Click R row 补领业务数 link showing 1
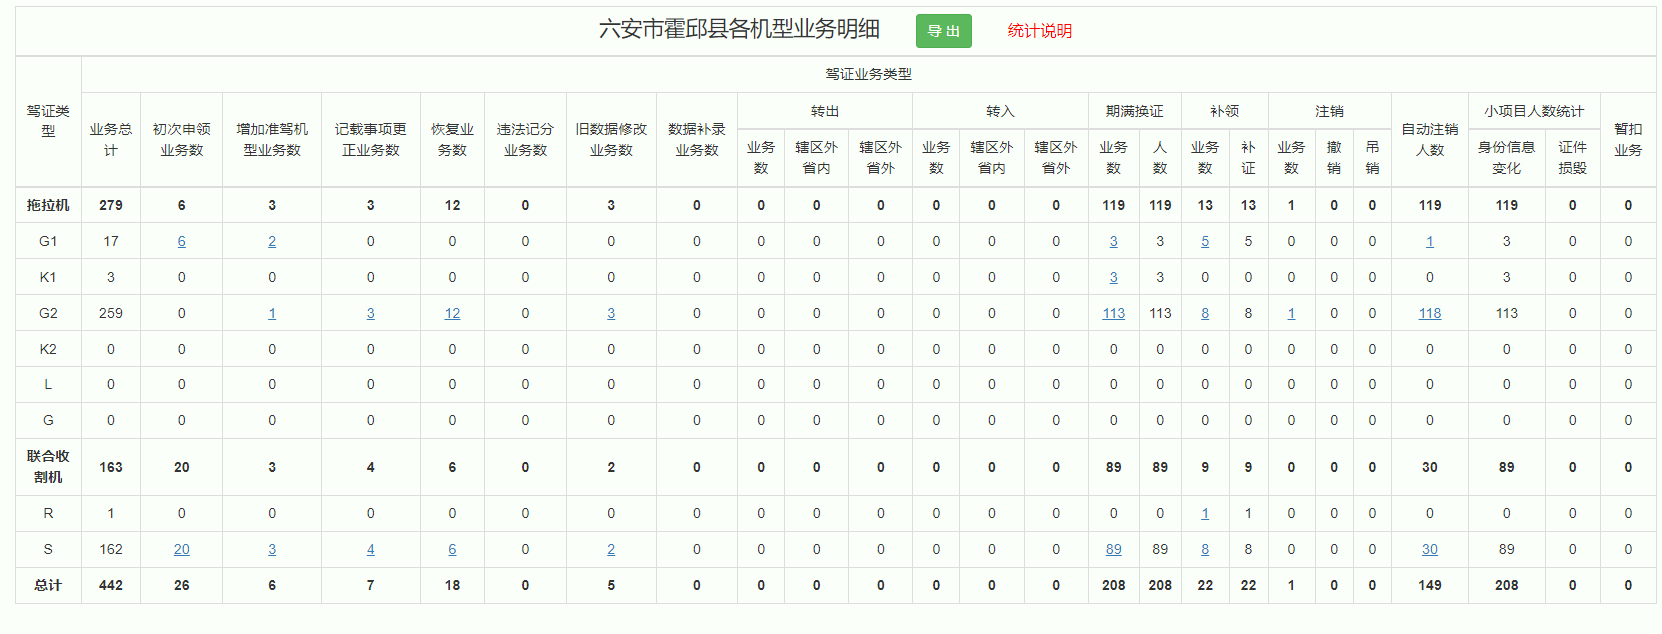This screenshot has height=634, width=1662. click(x=1205, y=513)
